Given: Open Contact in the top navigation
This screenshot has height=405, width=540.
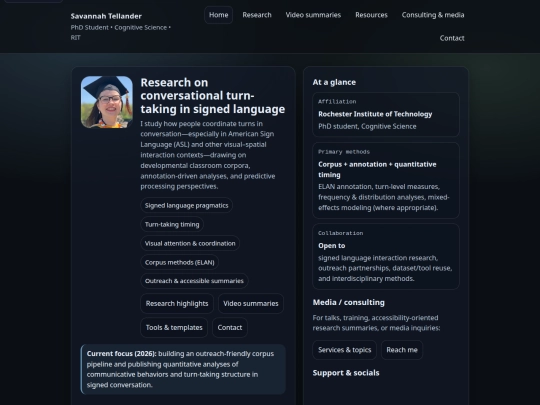Looking at the screenshot, I should pos(452,38).
